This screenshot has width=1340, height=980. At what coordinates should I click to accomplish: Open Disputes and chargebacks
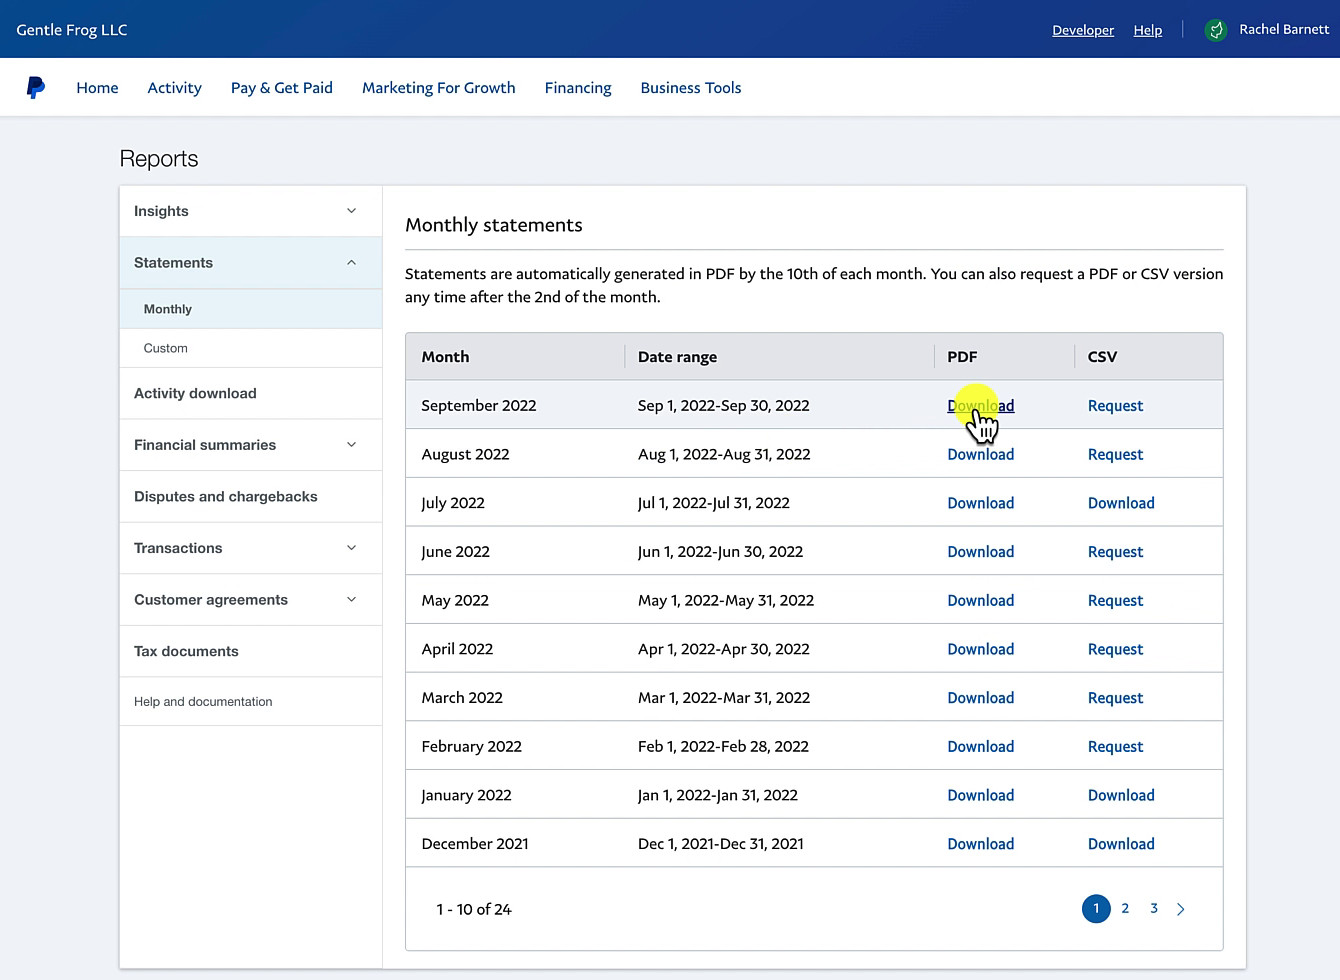click(225, 496)
